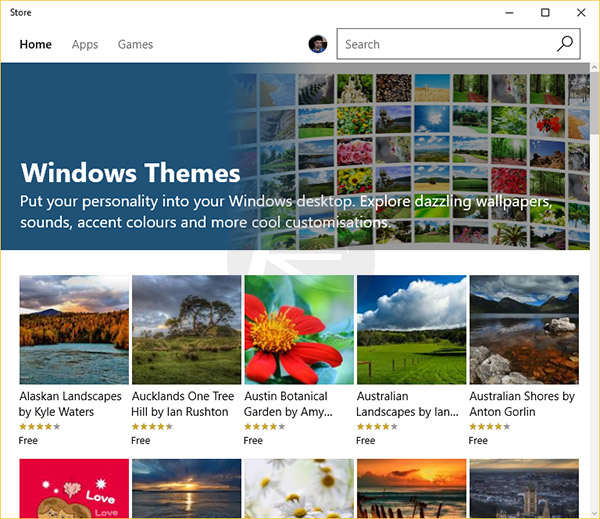Click 'Austin Botanical Garden by Amy...' title
The width and height of the screenshot is (600, 519).
pyautogui.click(x=289, y=404)
